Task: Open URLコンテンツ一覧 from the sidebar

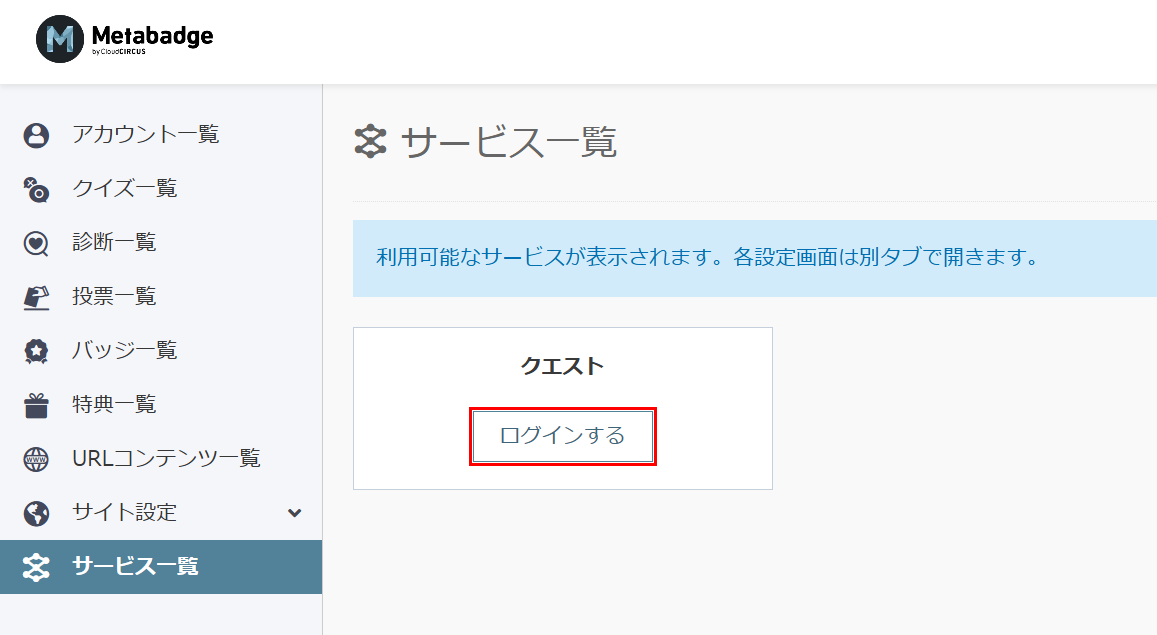Action: (x=163, y=458)
